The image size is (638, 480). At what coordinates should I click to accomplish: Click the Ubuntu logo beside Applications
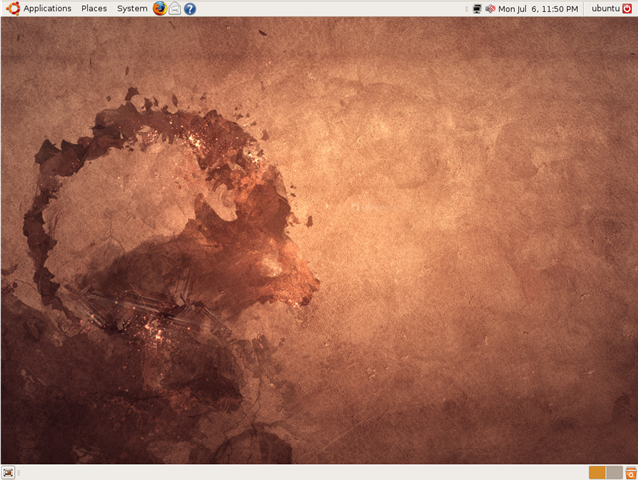click(x=13, y=8)
